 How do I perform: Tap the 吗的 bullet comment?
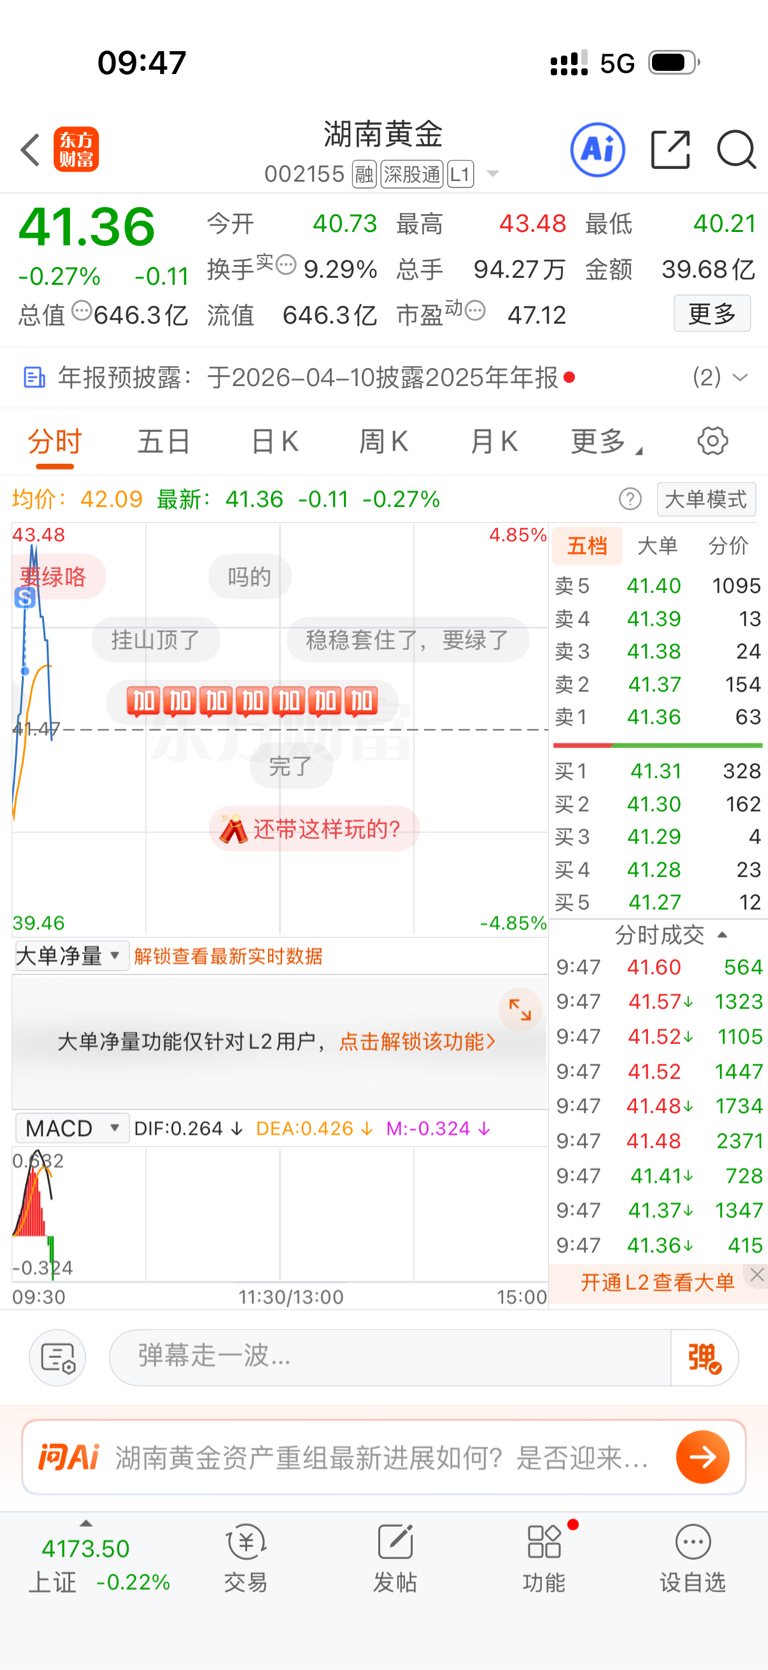pos(250,577)
